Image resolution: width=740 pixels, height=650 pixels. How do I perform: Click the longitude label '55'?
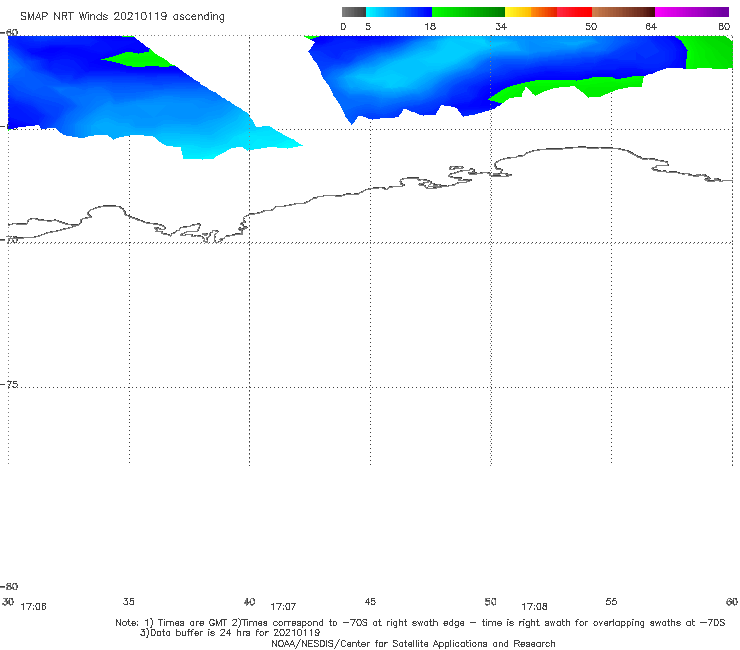[611, 601]
